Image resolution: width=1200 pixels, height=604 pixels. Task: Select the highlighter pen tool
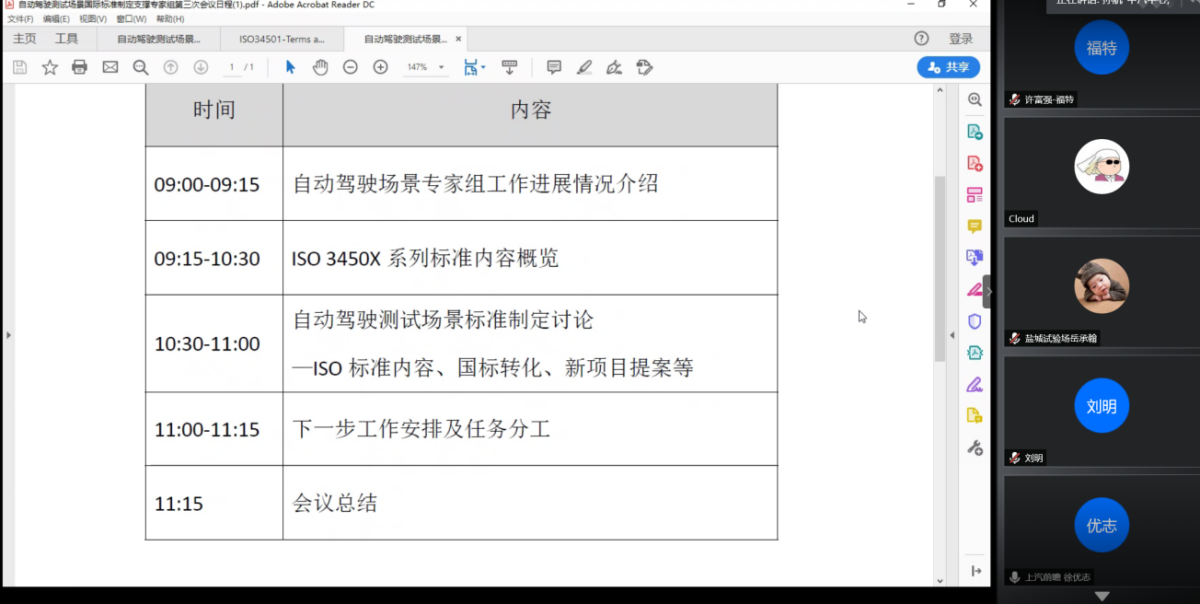tap(584, 67)
